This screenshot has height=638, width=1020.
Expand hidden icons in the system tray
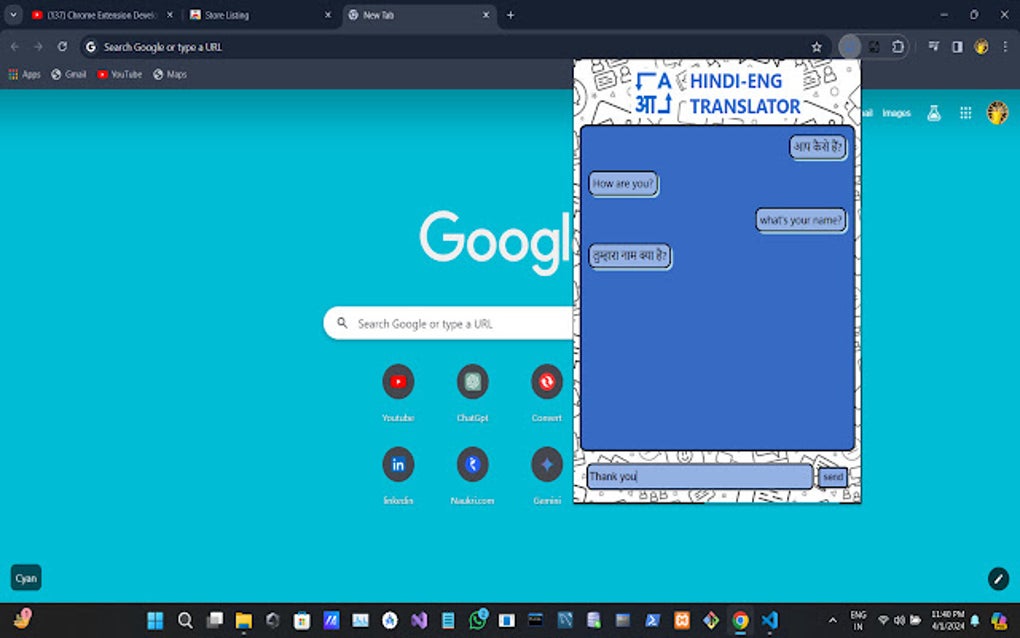click(833, 620)
